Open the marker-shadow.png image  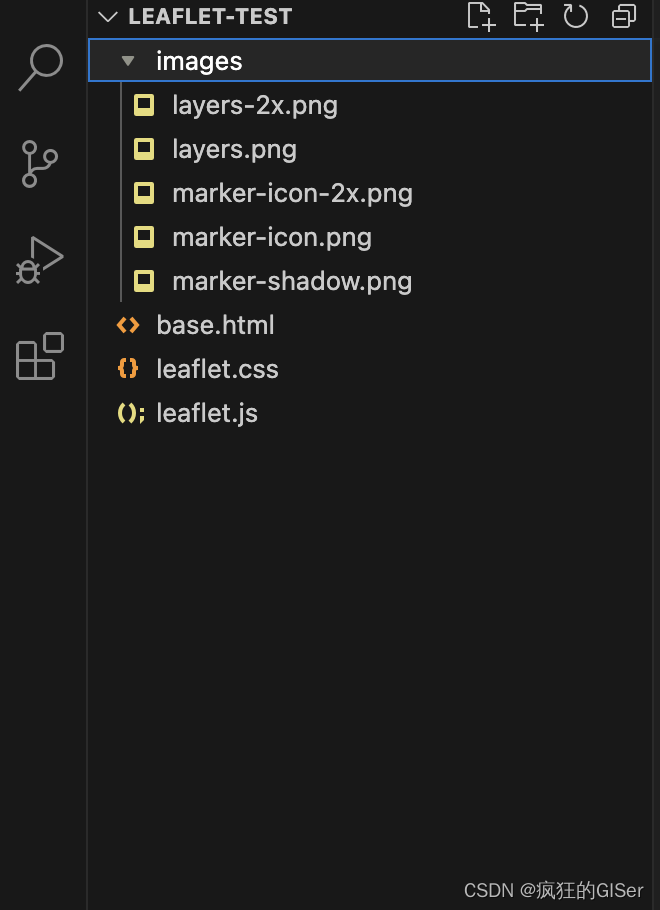[292, 281]
